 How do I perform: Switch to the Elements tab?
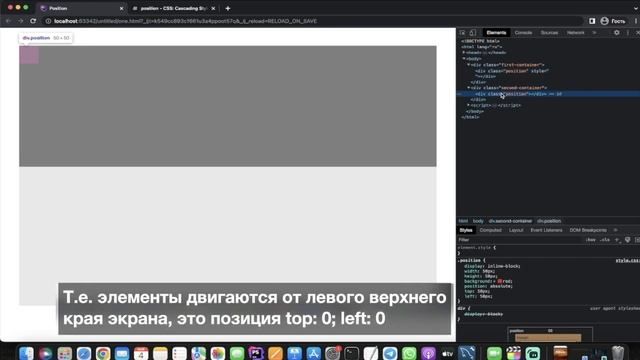click(x=496, y=33)
